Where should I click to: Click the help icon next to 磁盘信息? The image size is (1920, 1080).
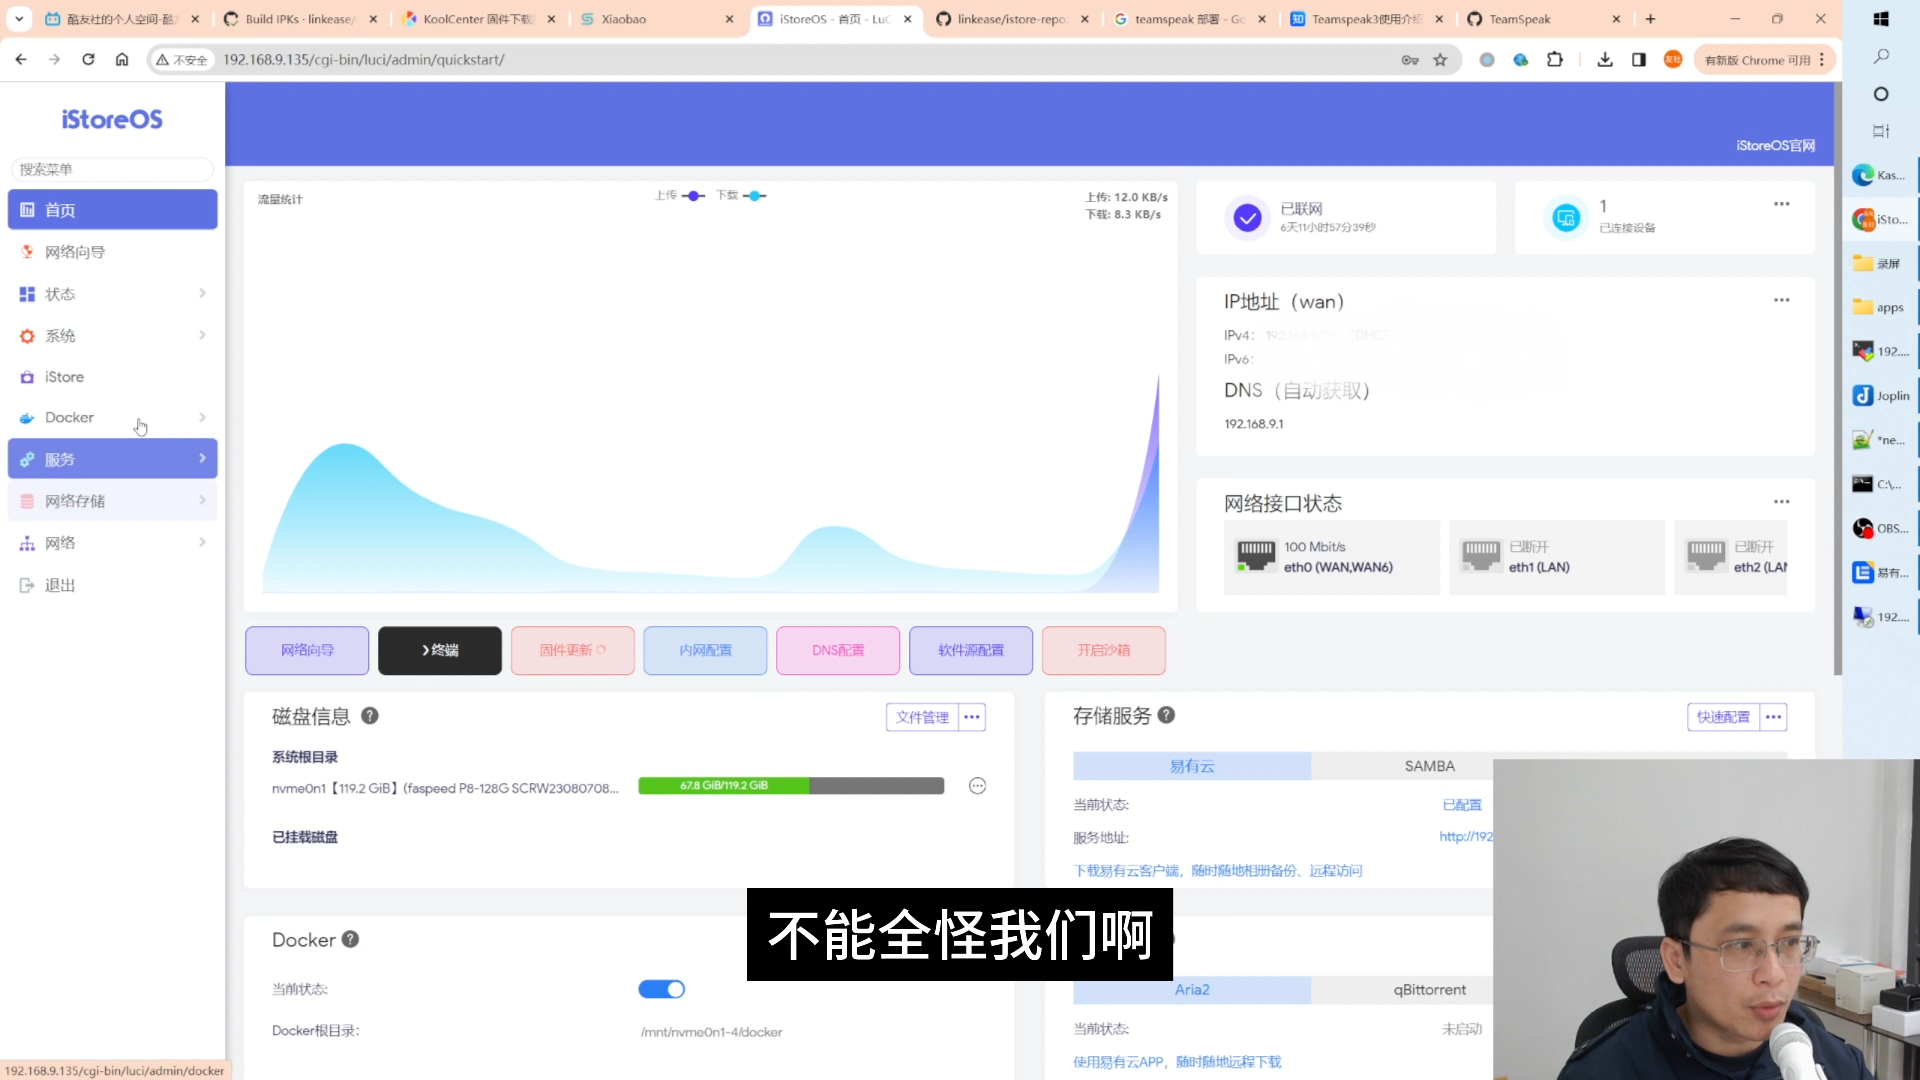(x=369, y=716)
